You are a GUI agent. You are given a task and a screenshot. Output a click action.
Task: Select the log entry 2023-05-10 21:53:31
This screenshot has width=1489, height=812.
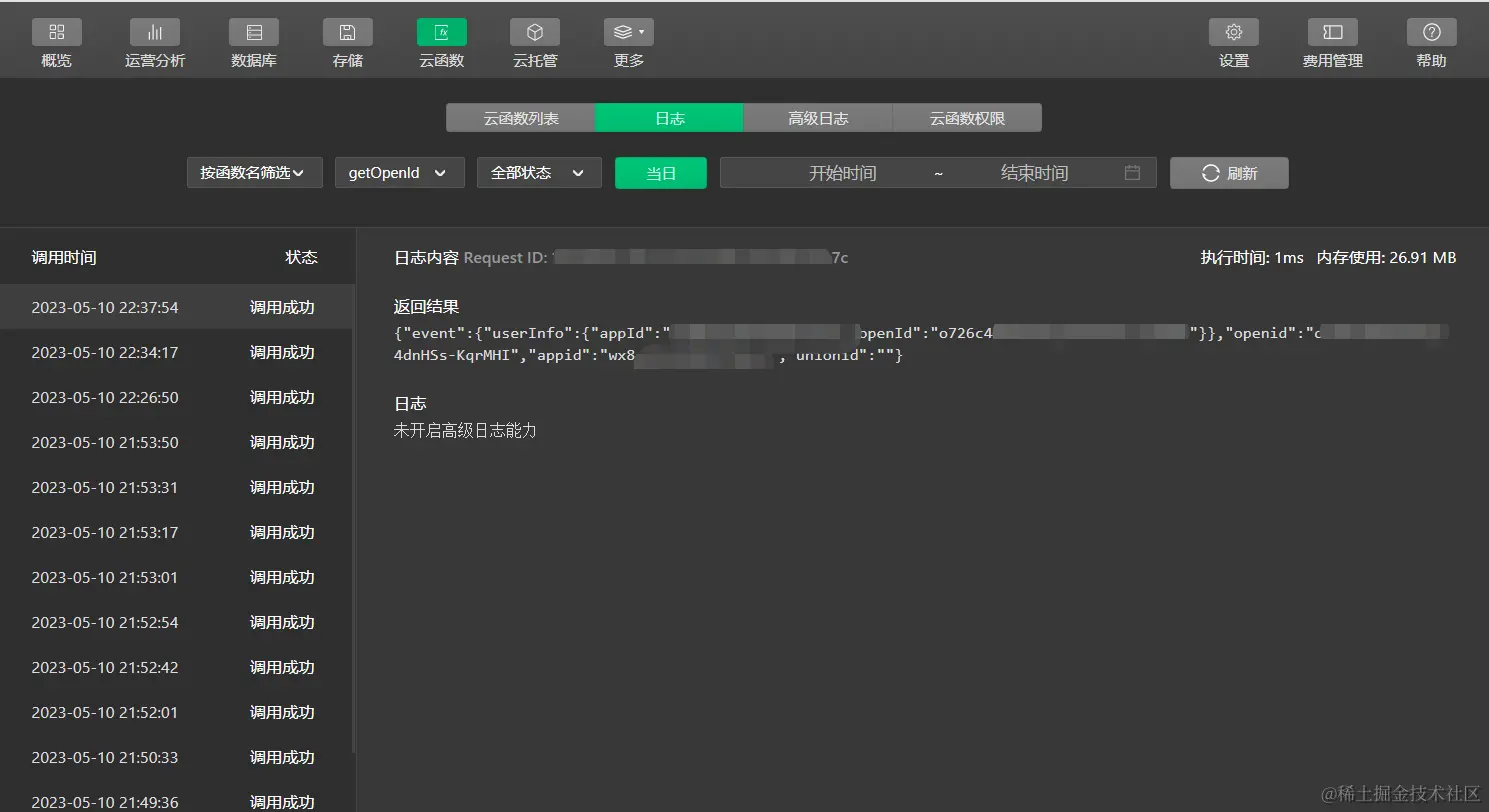[x=177, y=487]
